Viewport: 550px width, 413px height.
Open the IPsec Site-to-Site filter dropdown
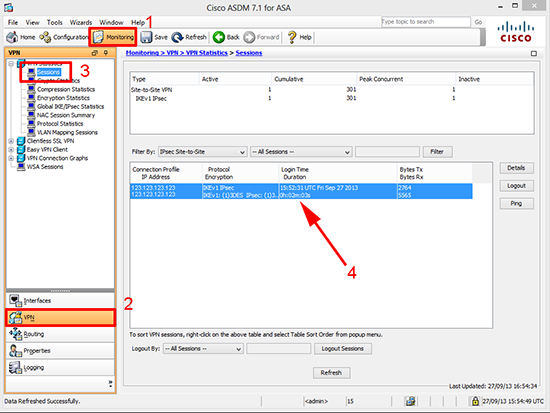point(203,152)
